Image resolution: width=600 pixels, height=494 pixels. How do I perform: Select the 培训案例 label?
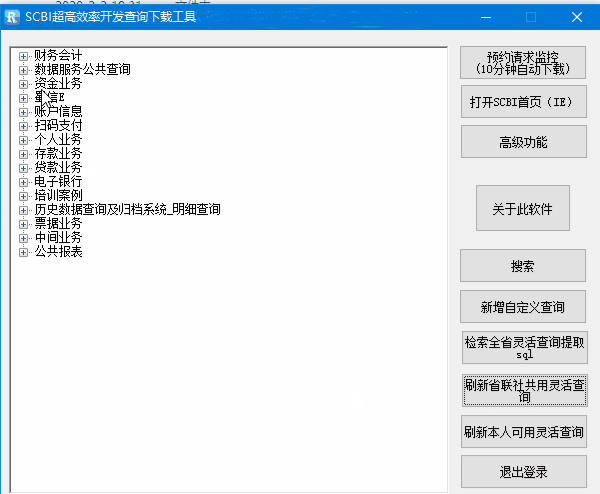[58, 195]
